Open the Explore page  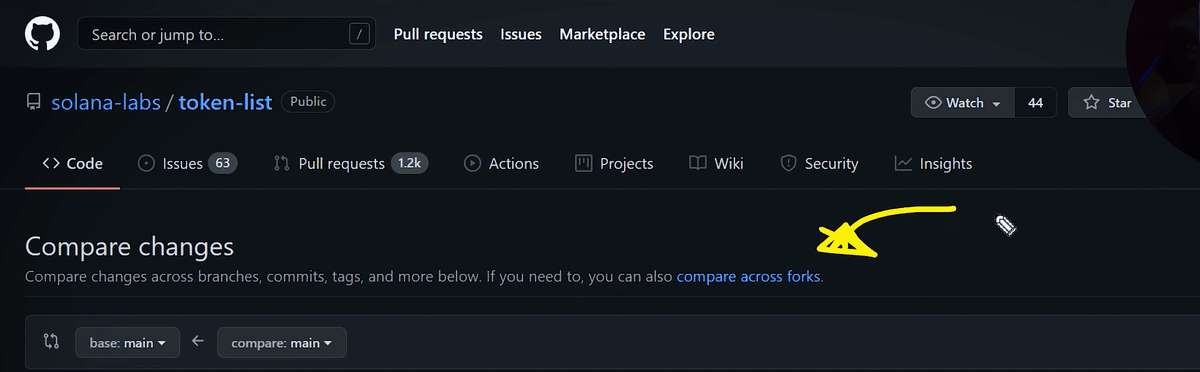point(689,34)
